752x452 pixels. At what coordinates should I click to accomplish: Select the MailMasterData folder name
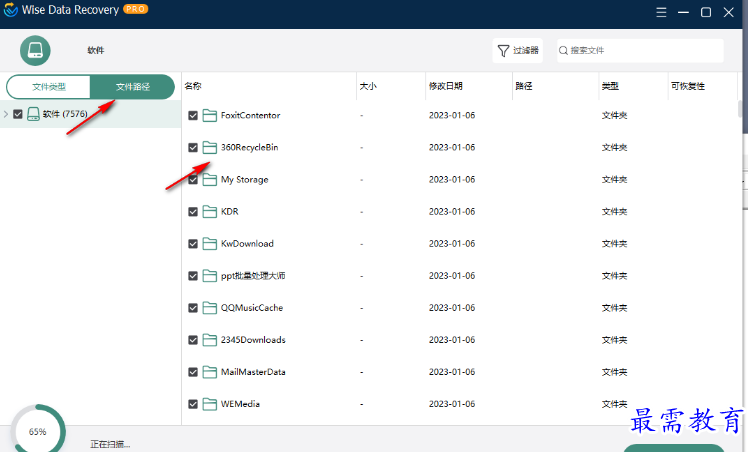pos(253,372)
